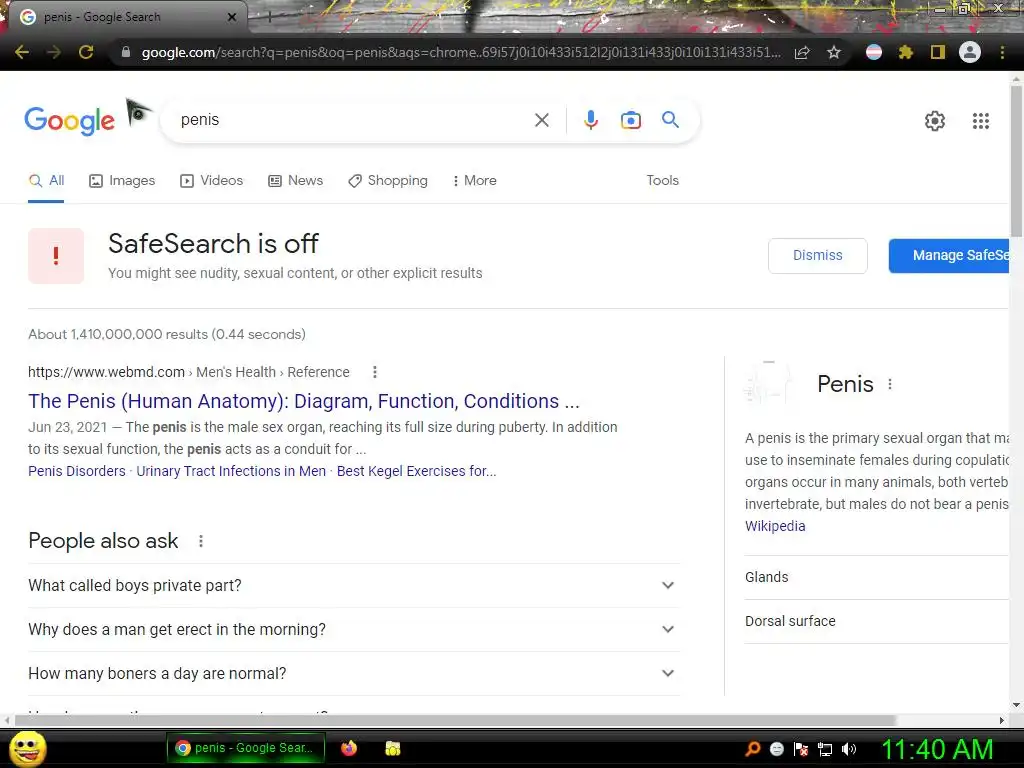Click the vertical scrollbar thumb
Viewport: 1024px width, 768px height.
(x=1016, y=160)
